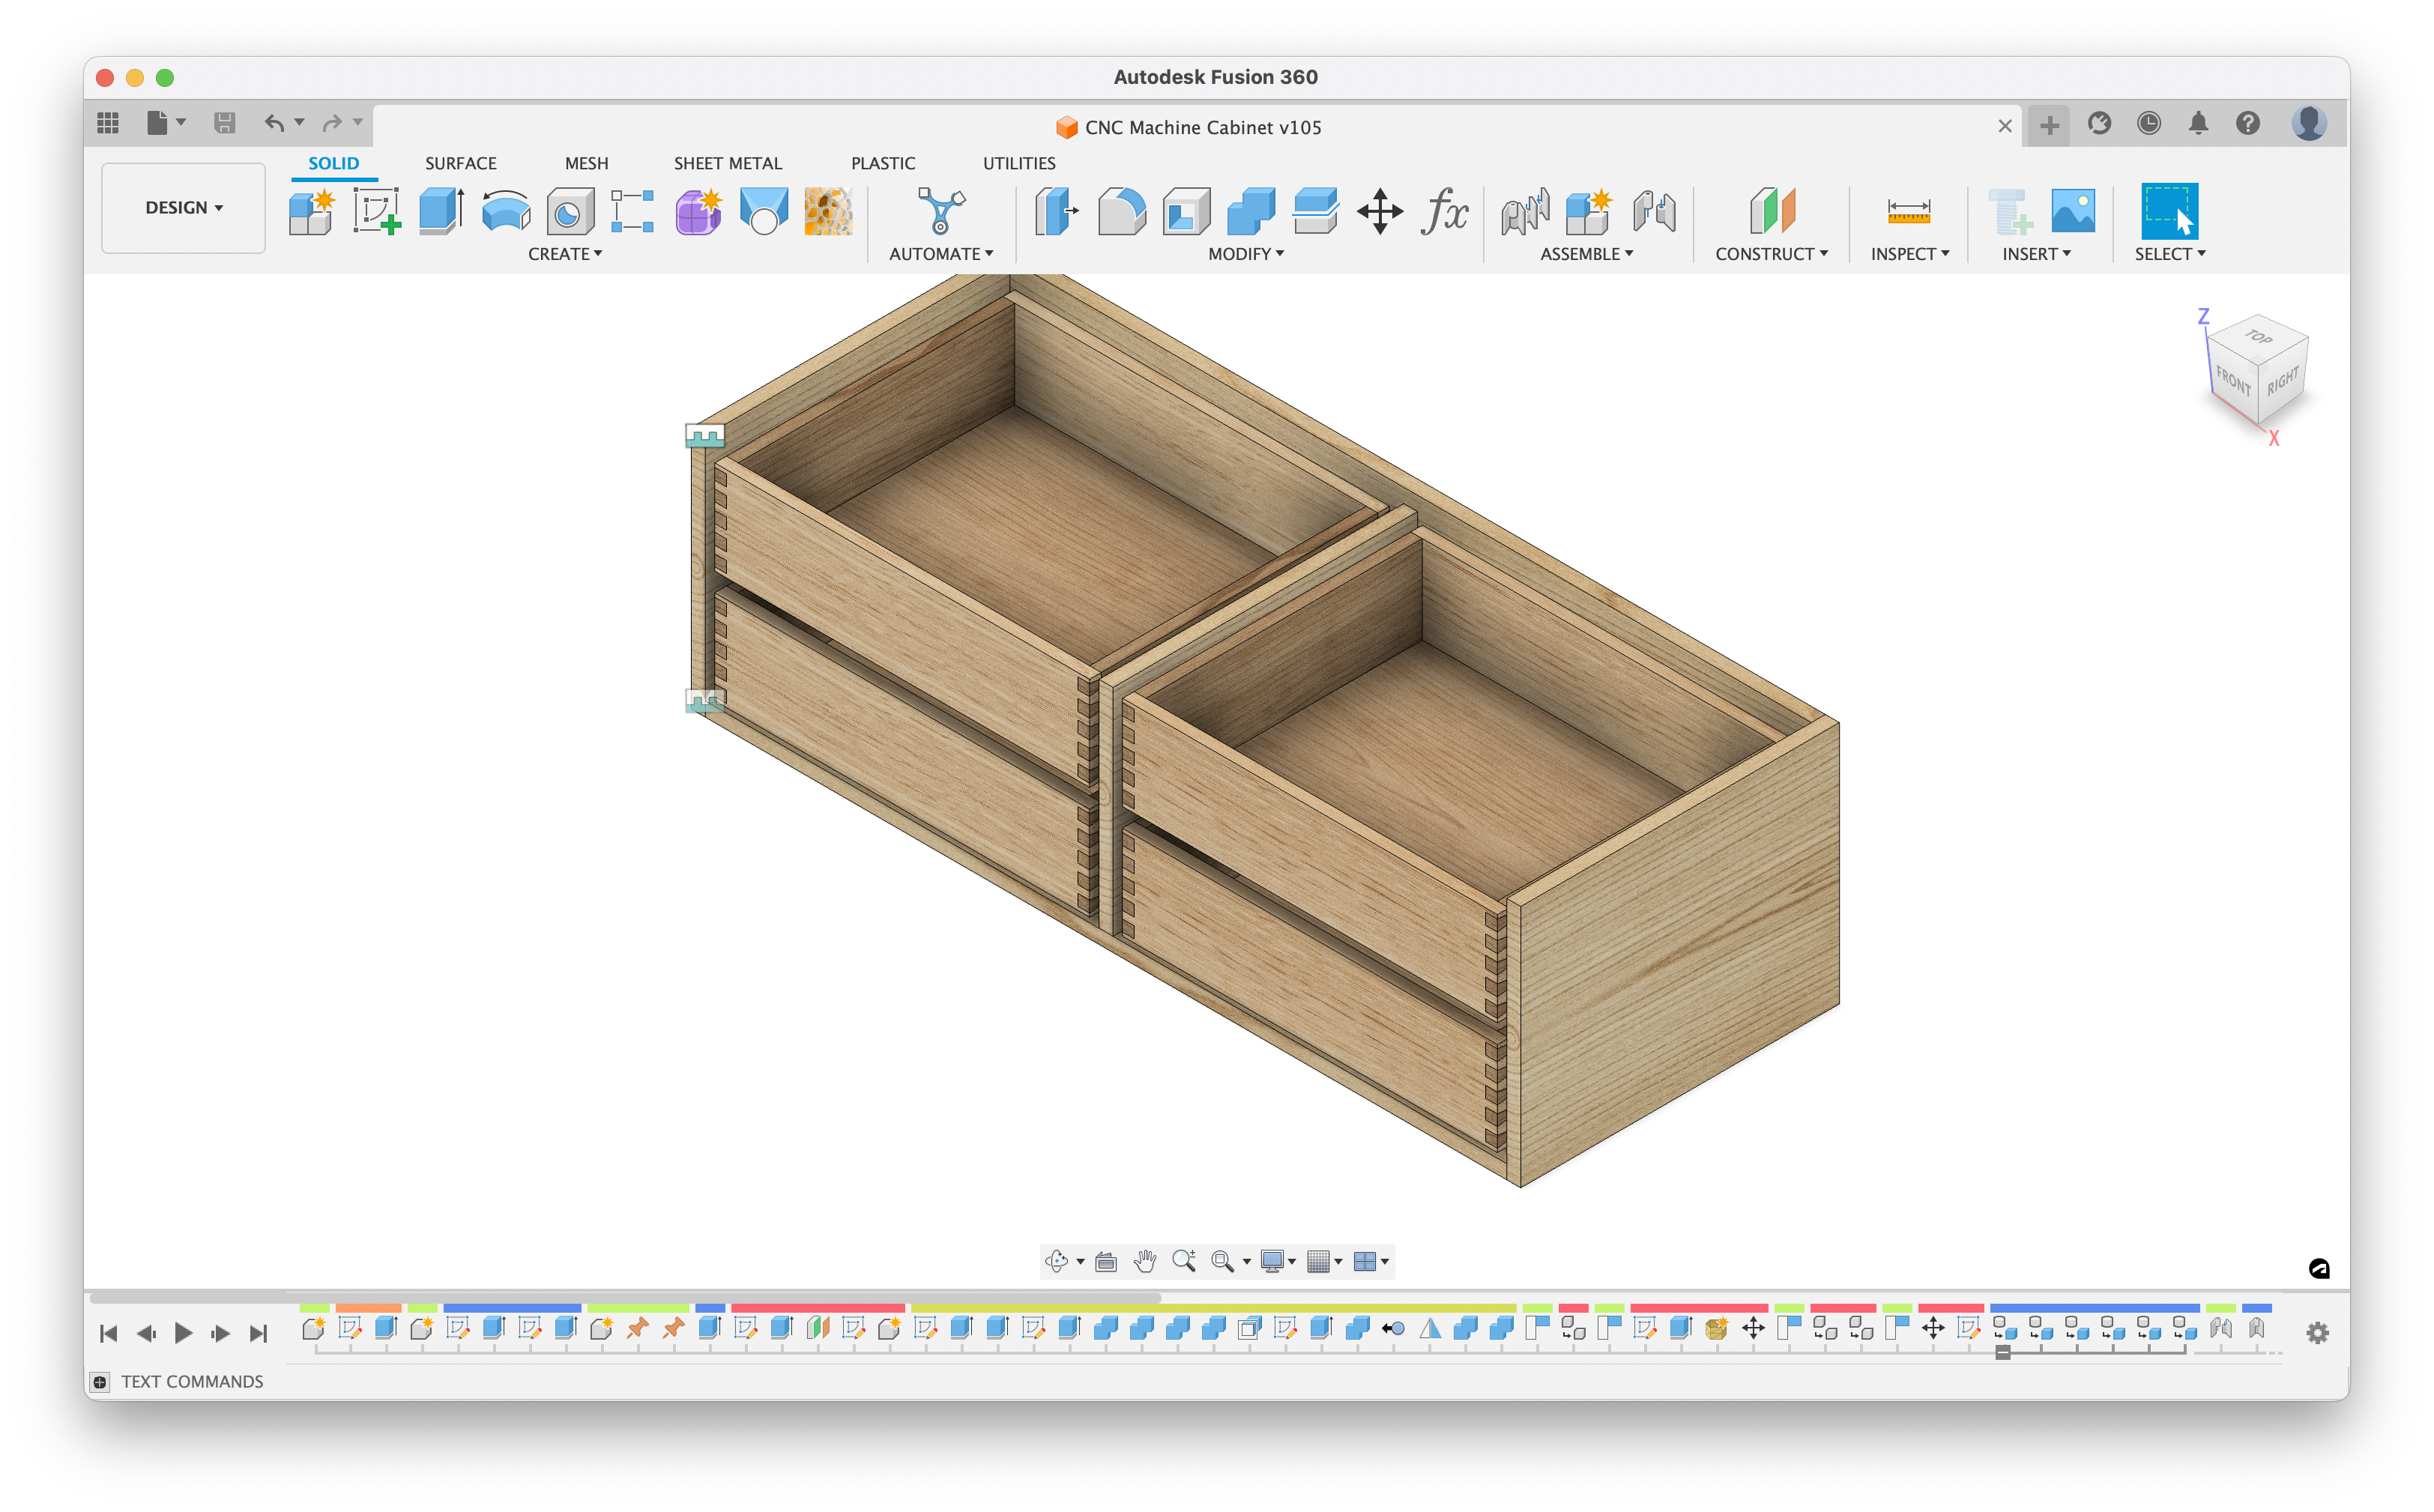
Task: Select the Revolve tool icon
Action: pyautogui.click(x=506, y=211)
